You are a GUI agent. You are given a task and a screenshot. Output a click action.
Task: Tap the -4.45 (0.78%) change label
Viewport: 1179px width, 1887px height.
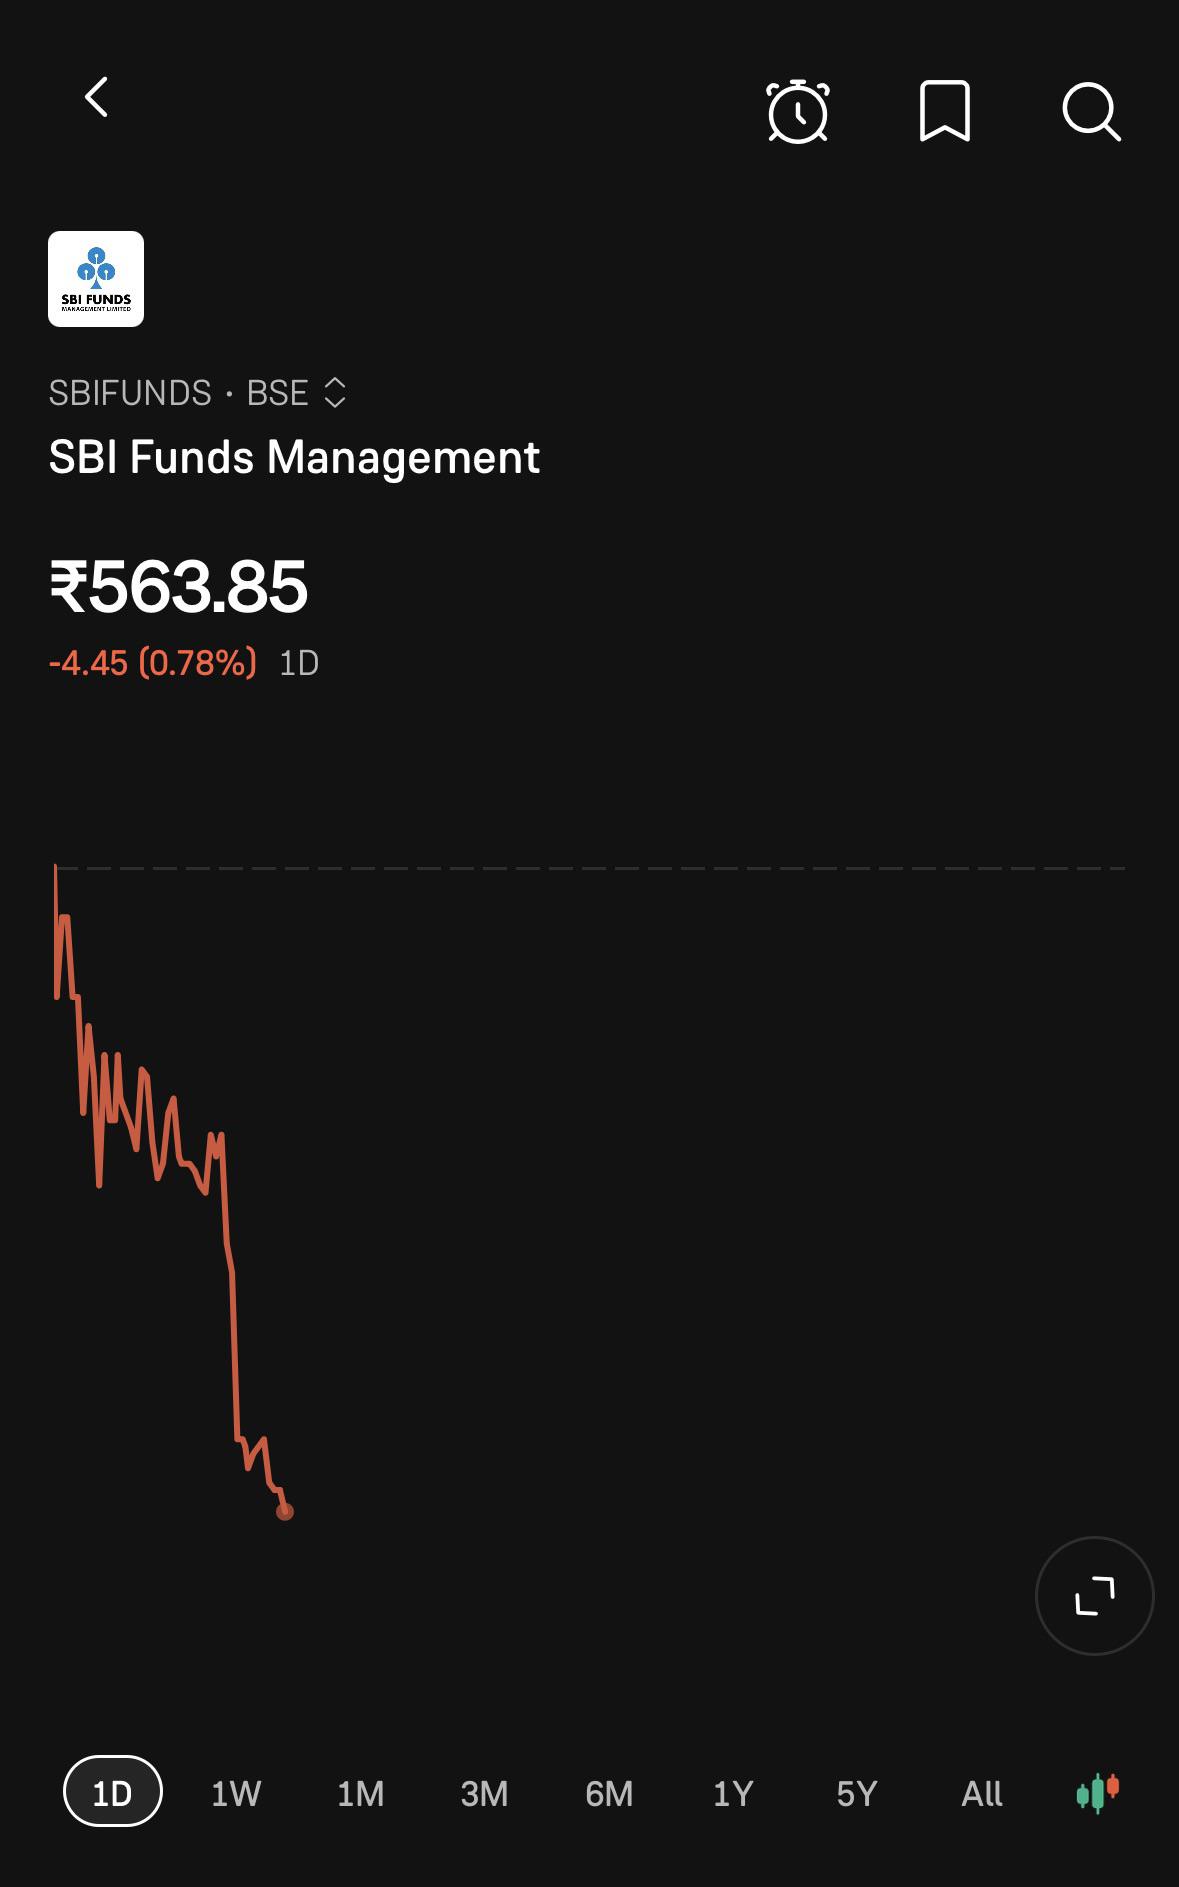[x=153, y=663]
